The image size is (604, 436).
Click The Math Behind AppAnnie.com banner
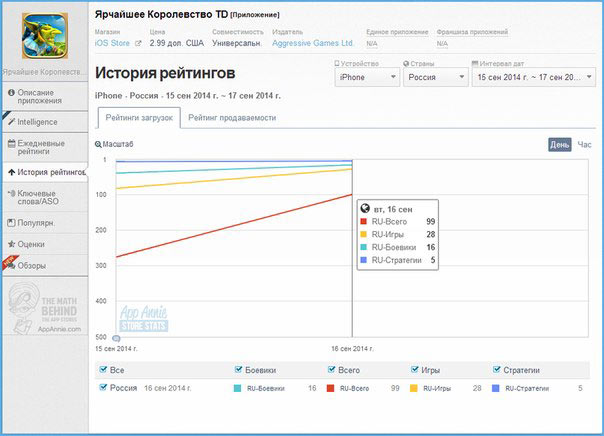click(45, 307)
